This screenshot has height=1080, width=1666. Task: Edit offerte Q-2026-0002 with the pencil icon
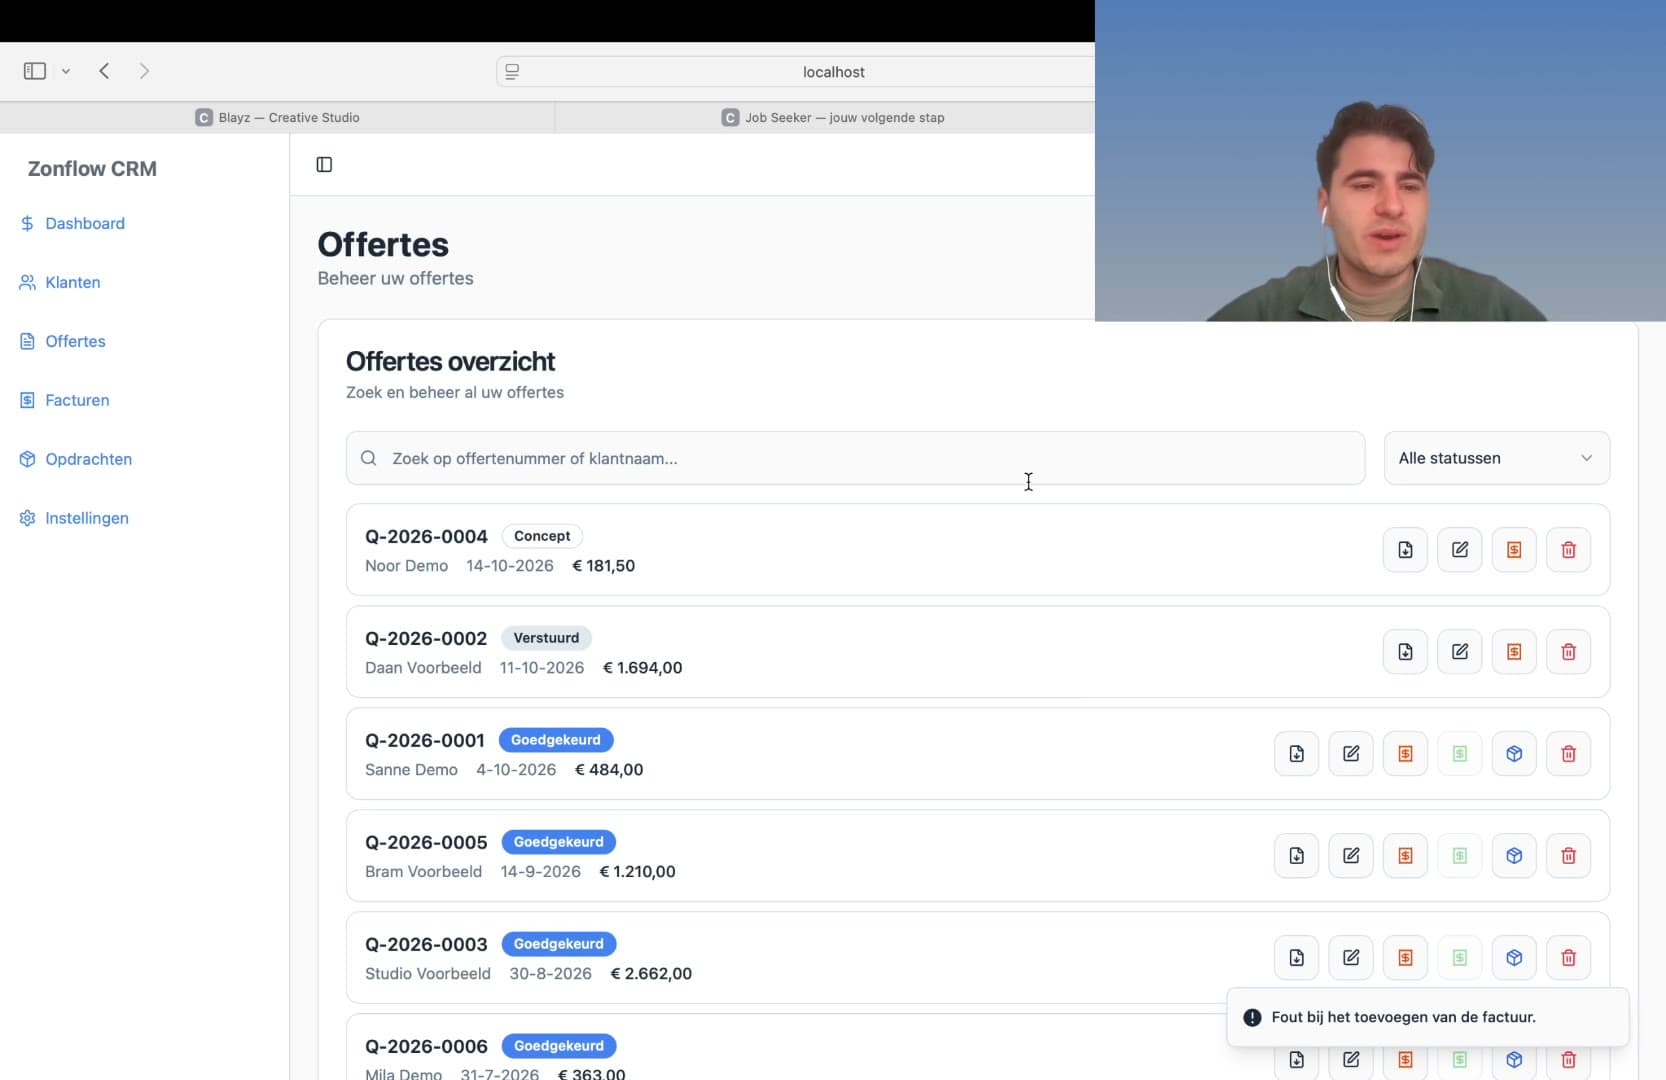click(1460, 652)
